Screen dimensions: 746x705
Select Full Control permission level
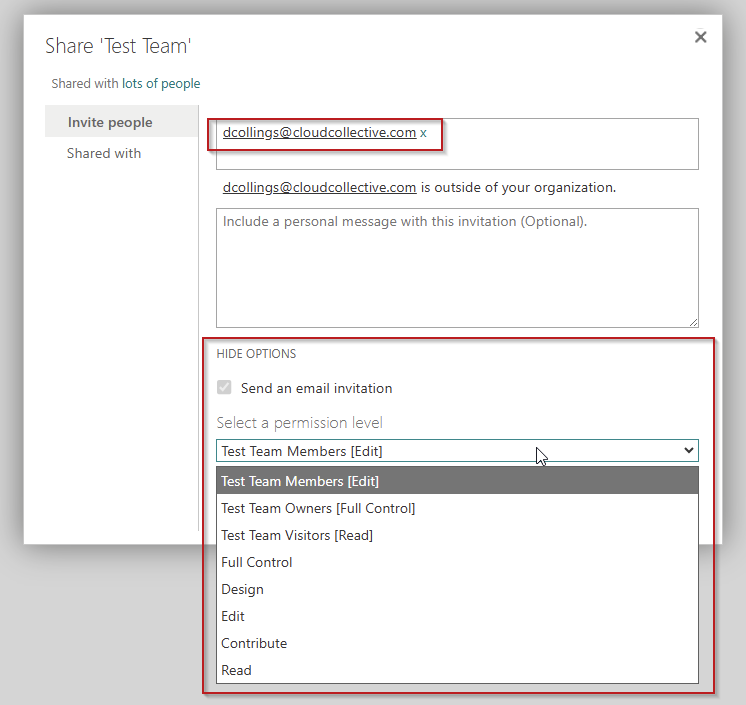pyautogui.click(x=257, y=562)
